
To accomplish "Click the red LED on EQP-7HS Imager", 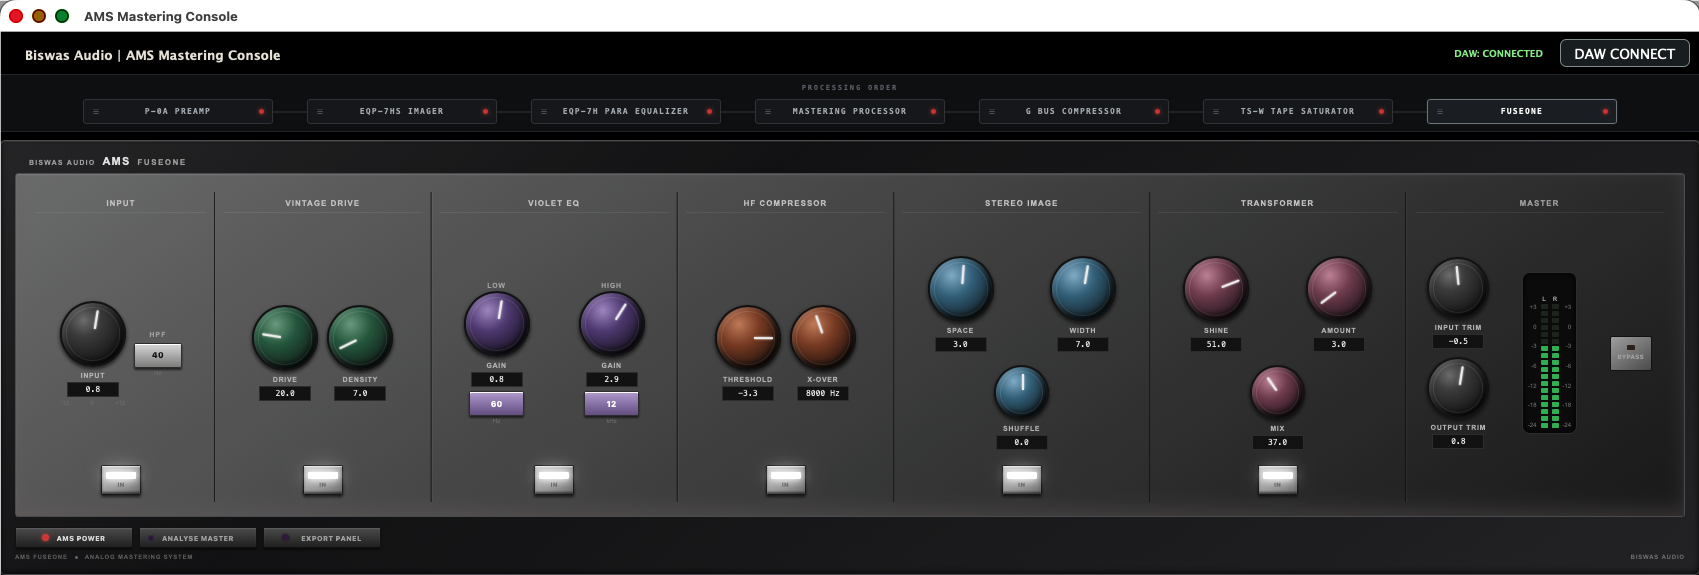I will click(x=485, y=111).
